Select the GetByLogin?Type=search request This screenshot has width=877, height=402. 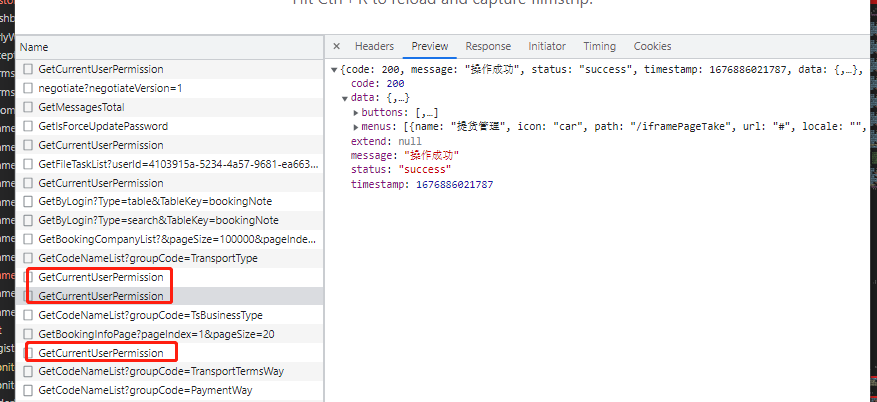tap(158, 220)
